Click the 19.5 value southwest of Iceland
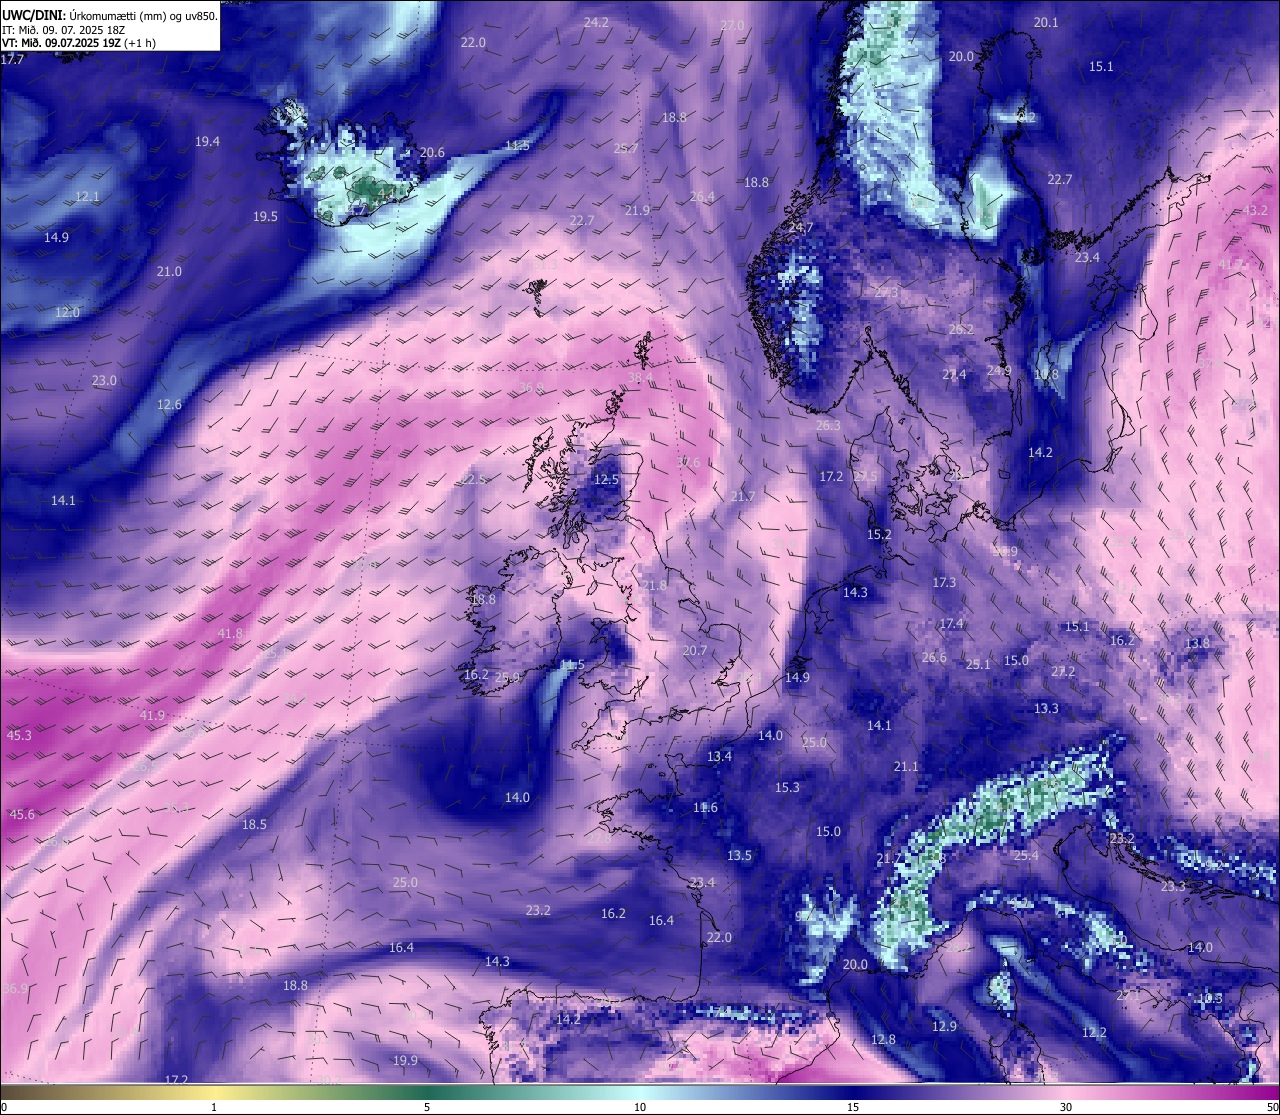1280x1115 pixels. pos(265,217)
